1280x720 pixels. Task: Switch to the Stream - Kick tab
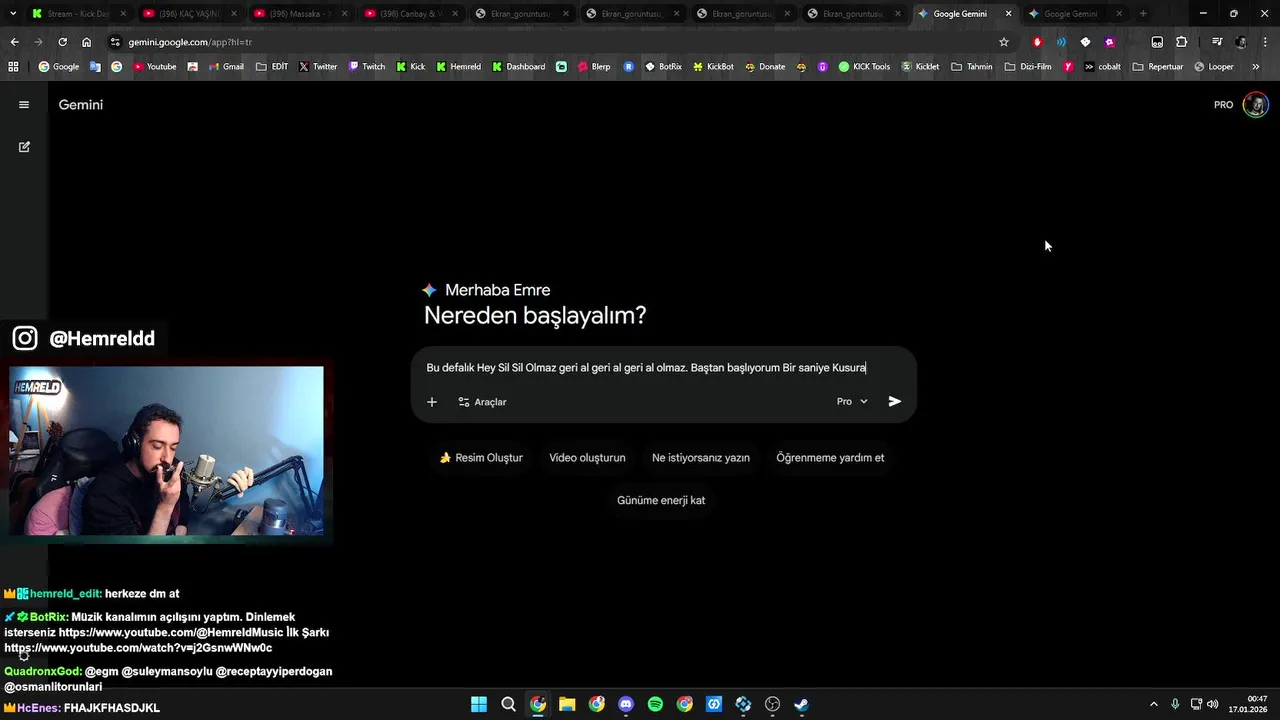tap(78, 14)
